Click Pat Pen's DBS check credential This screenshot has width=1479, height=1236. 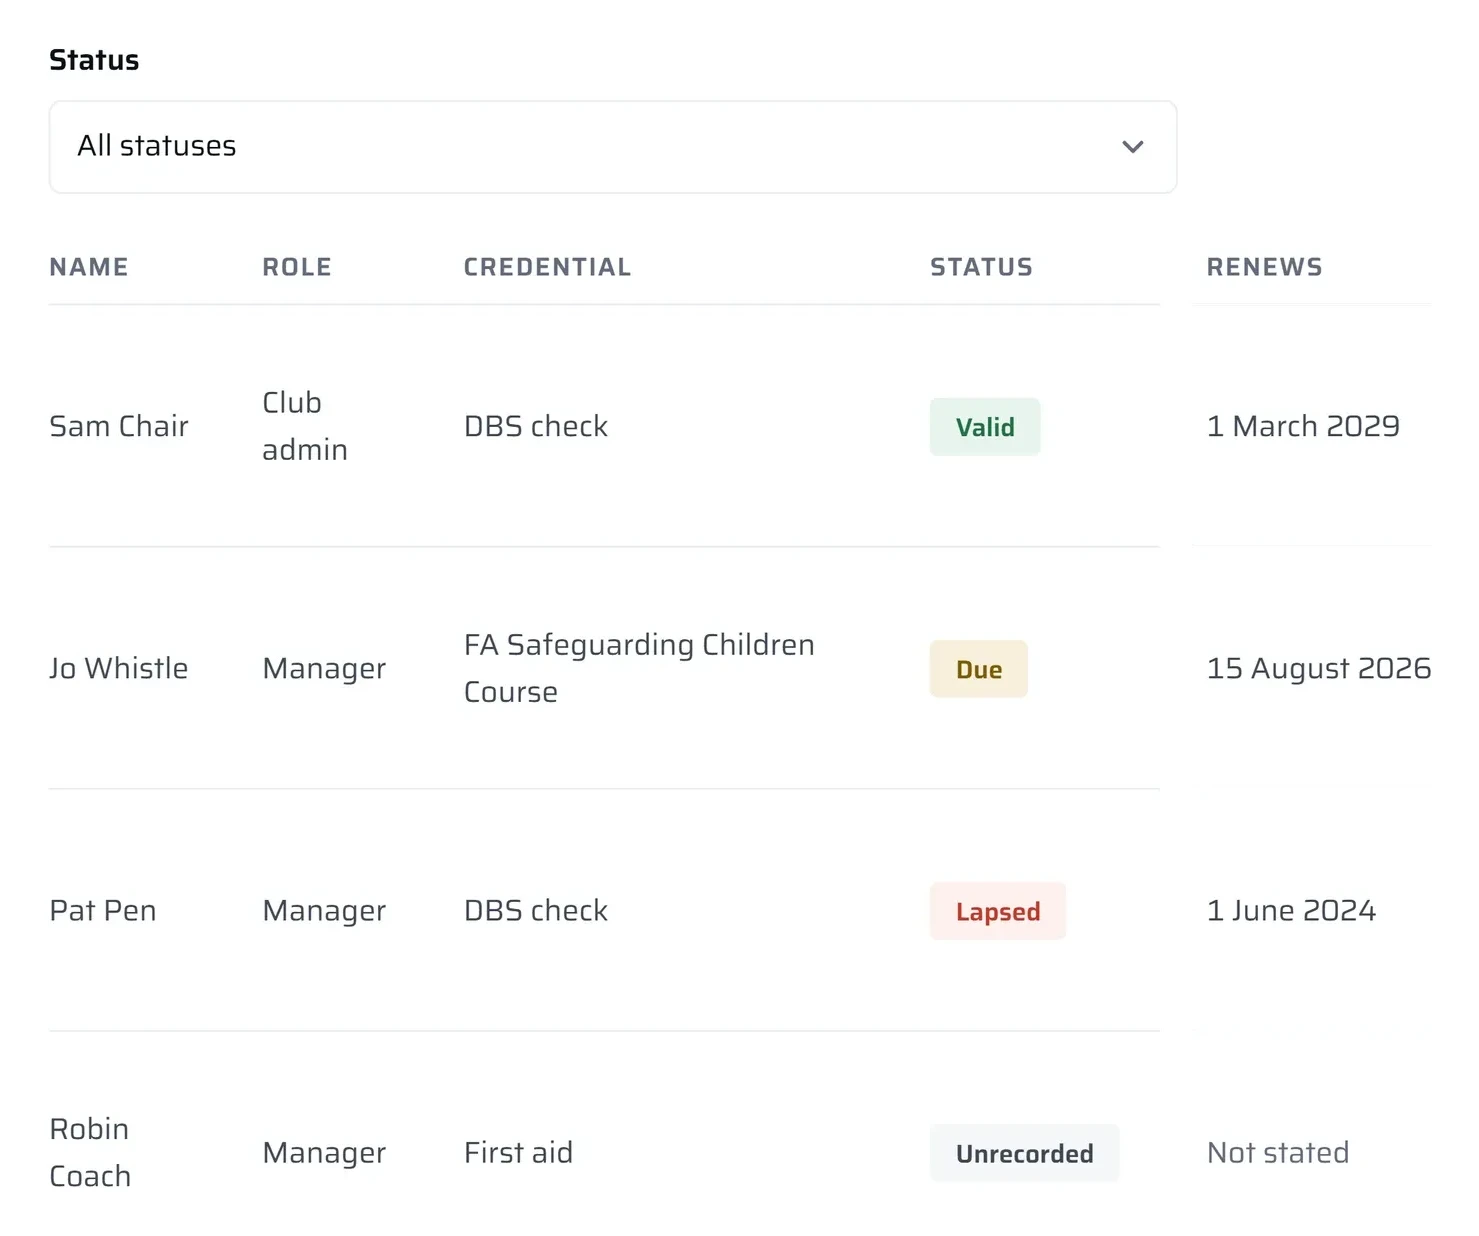pyautogui.click(x=536, y=910)
